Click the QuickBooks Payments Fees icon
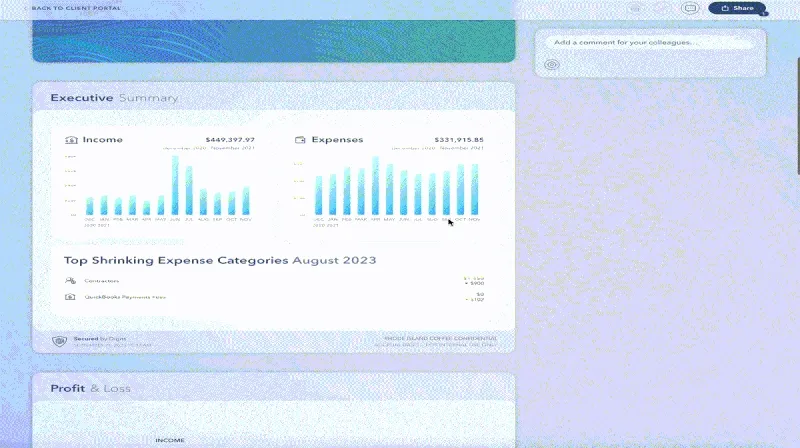 click(x=70, y=297)
